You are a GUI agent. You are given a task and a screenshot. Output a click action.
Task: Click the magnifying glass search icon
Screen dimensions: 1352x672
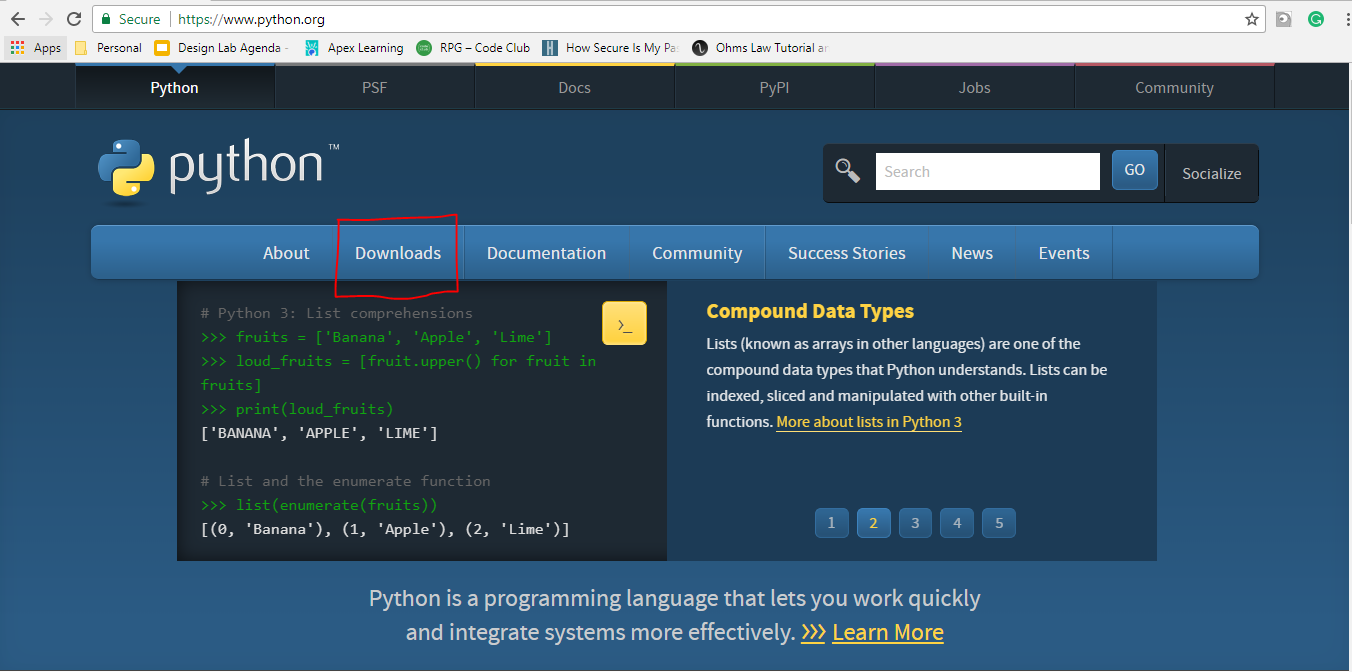848,171
